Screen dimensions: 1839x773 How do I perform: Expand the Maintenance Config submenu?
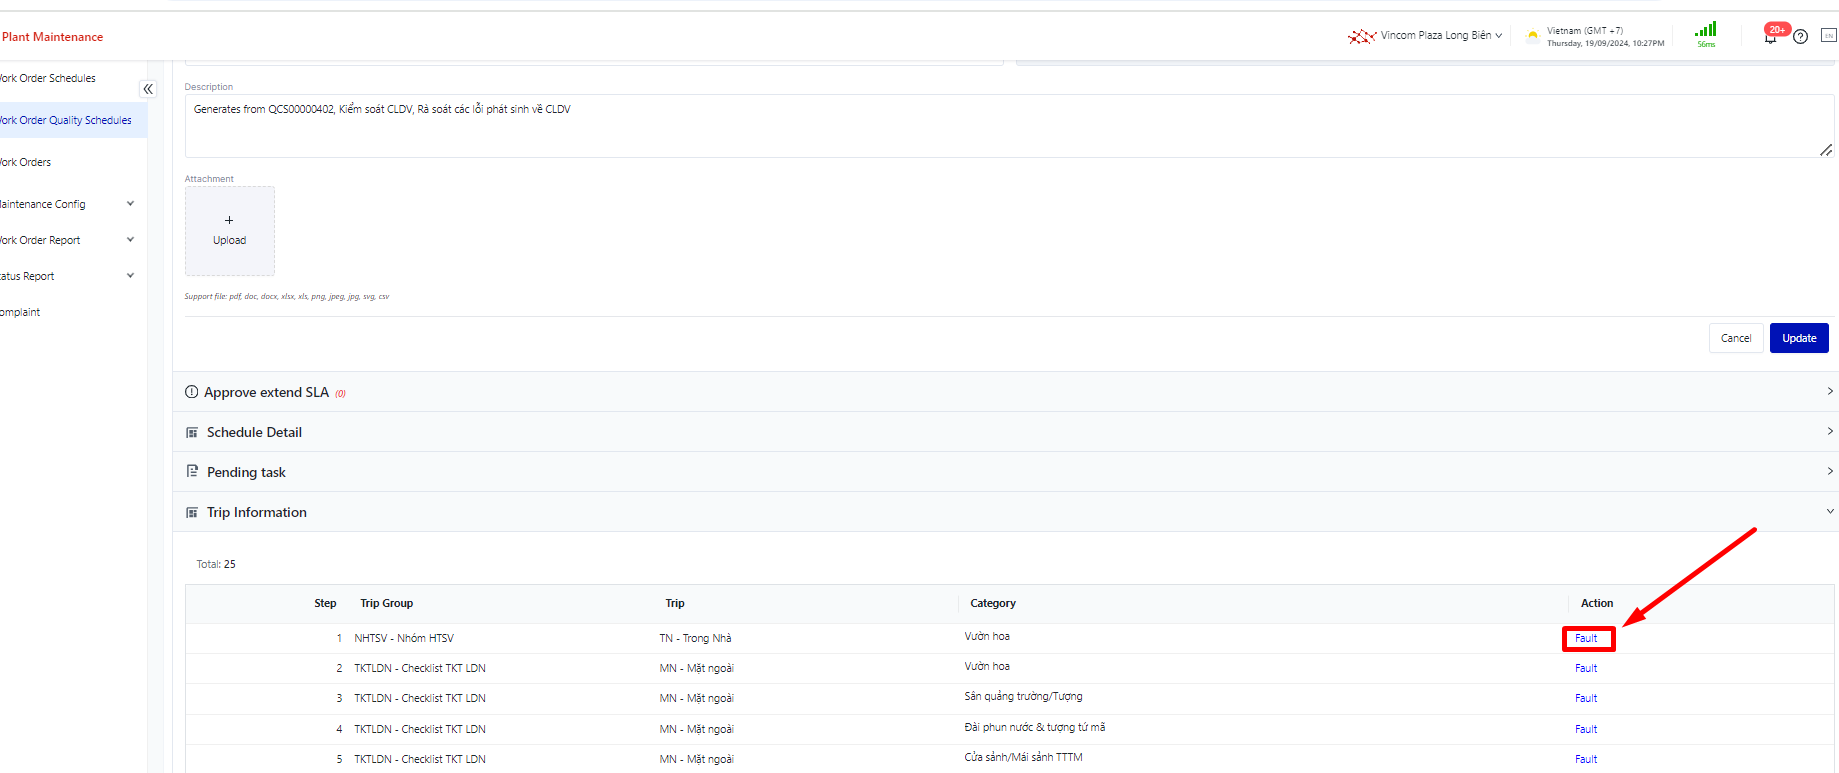[x=130, y=204]
